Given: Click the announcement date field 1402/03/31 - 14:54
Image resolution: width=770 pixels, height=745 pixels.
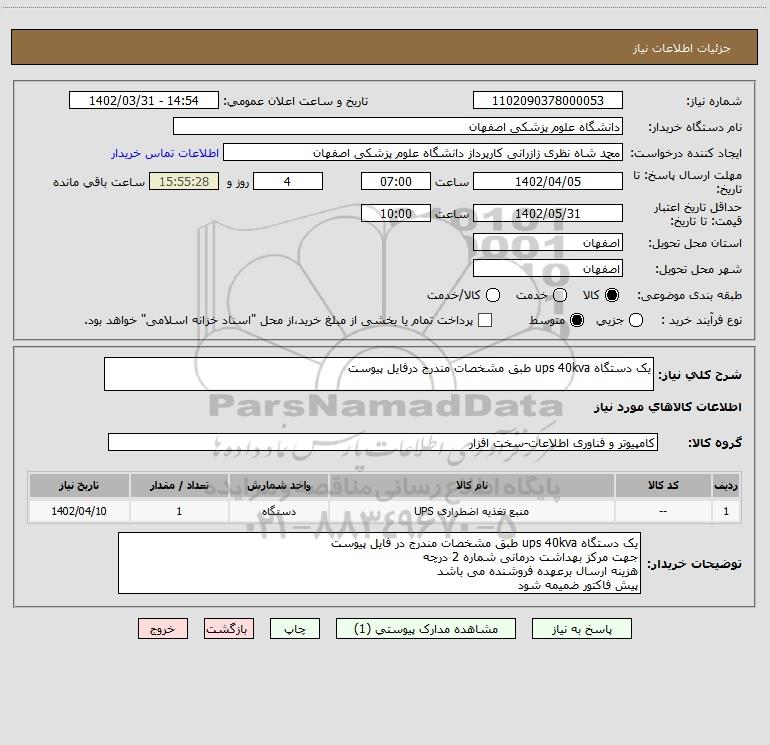Looking at the screenshot, I should 144,101.
